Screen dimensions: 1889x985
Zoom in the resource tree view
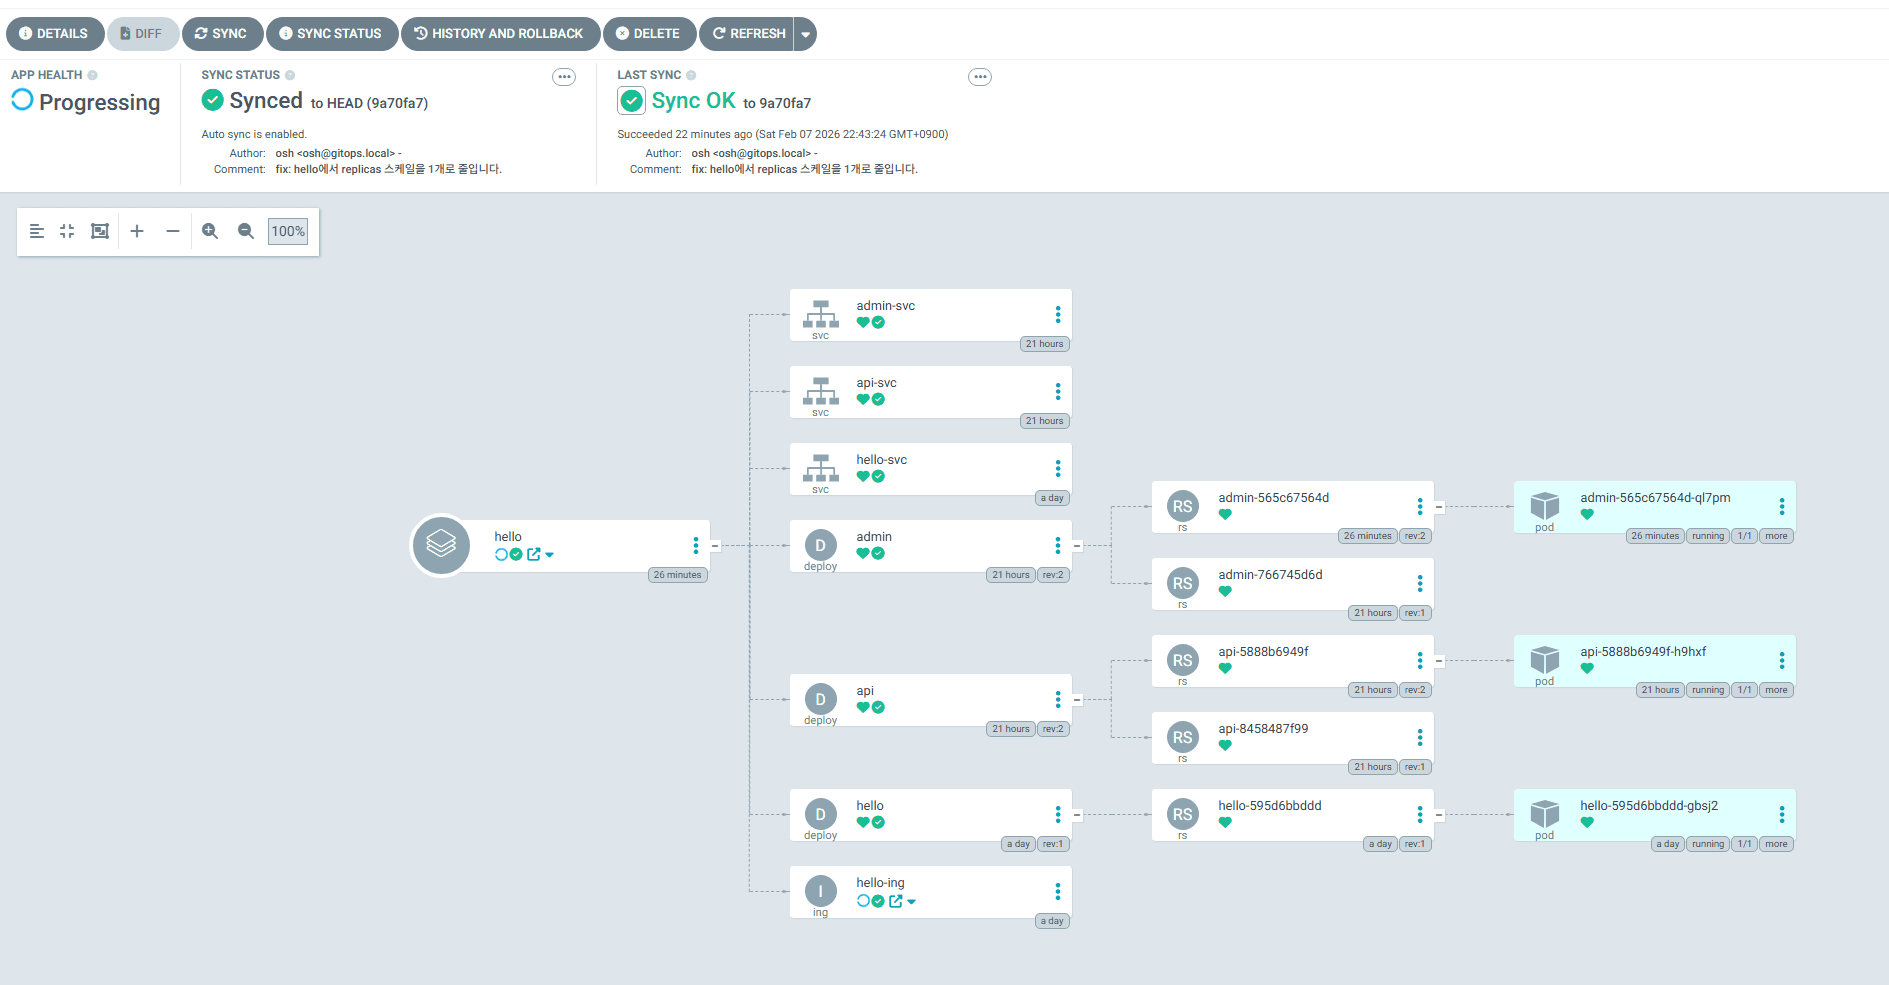[210, 231]
